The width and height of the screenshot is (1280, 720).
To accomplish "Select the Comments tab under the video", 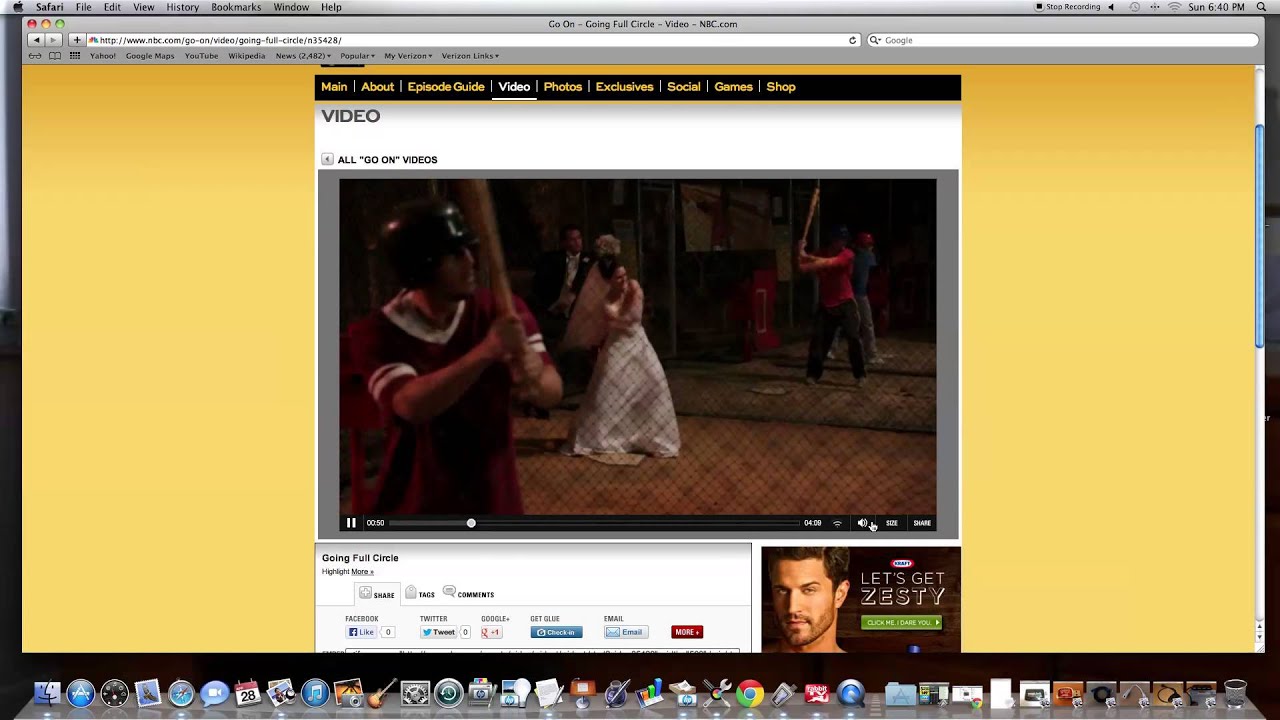I will click(468, 593).
